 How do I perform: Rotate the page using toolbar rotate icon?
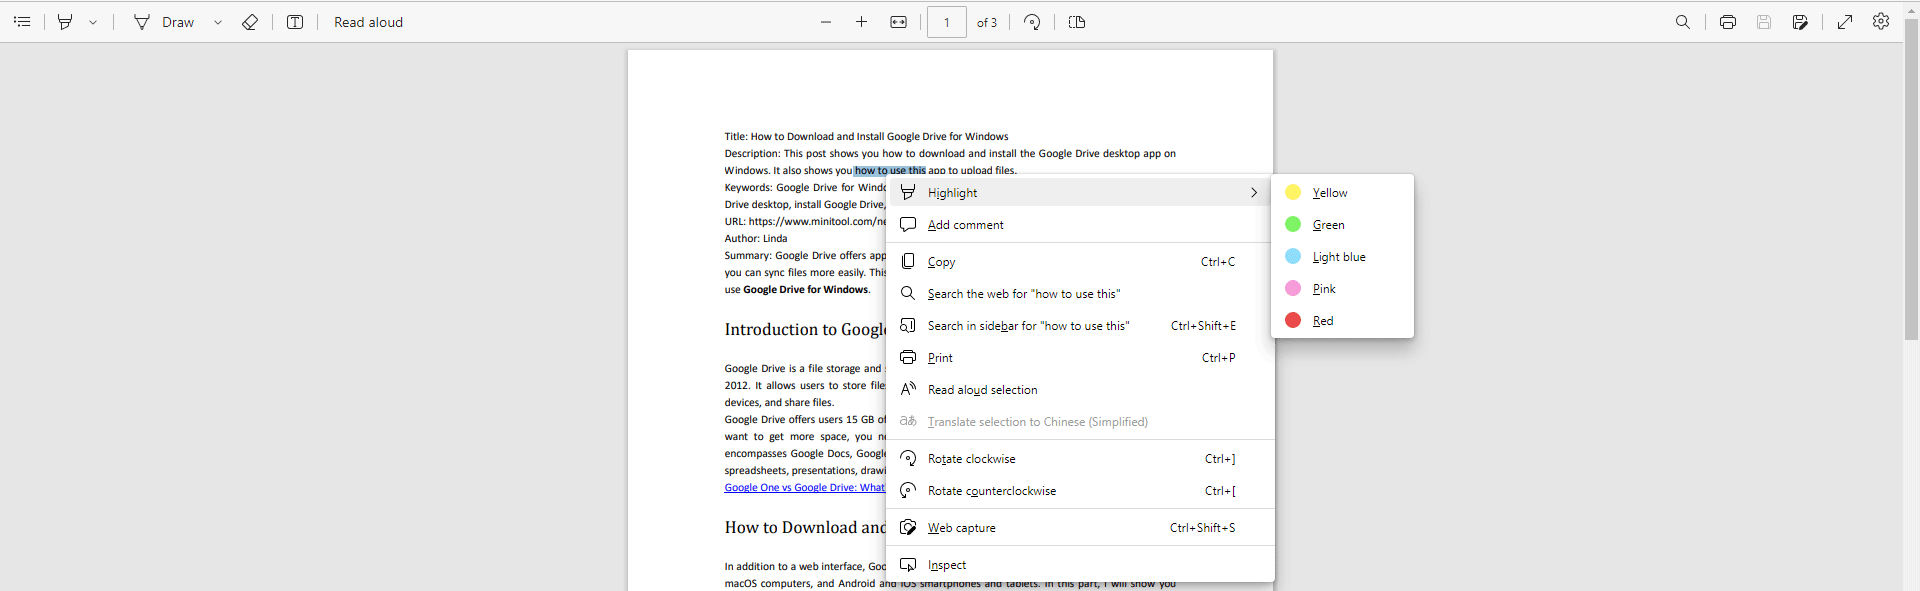coord(1032,22)
